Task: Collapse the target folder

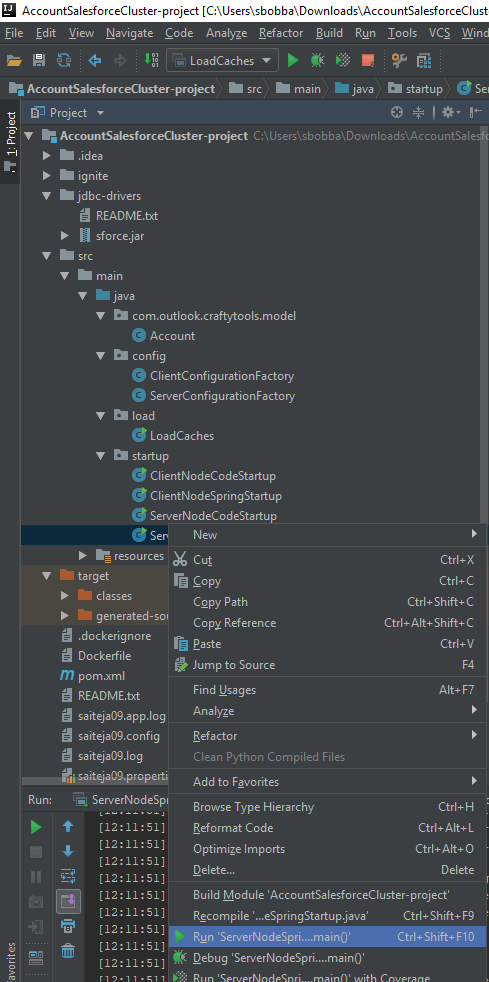Action: 46,576
